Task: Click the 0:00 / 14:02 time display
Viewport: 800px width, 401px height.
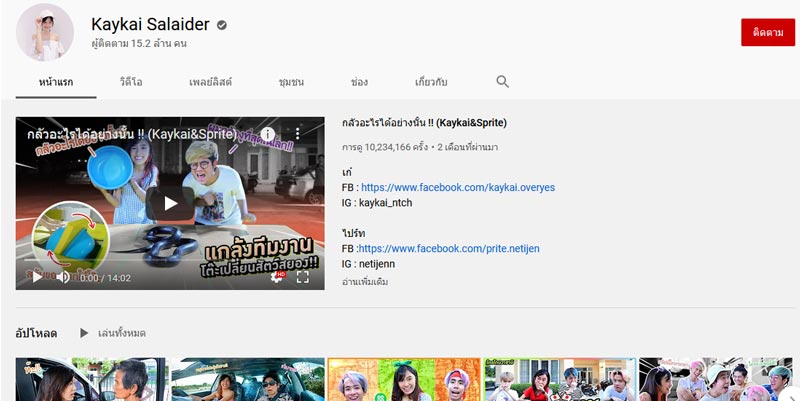Action: point(105,278)
